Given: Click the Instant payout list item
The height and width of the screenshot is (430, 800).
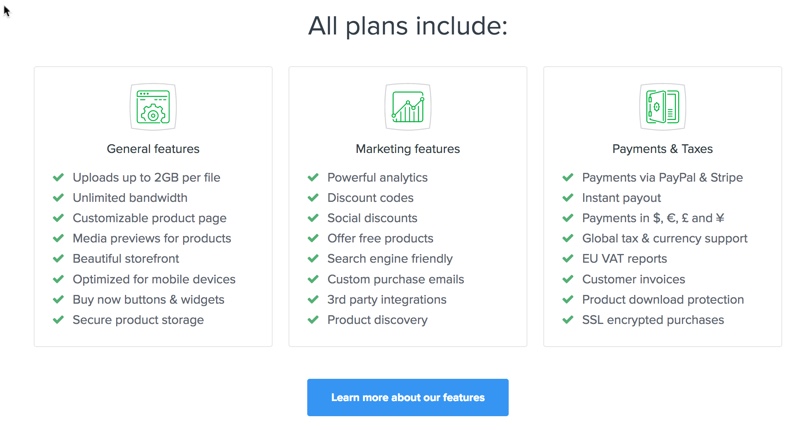Looking at the screenshot, I should coord(621,198).
